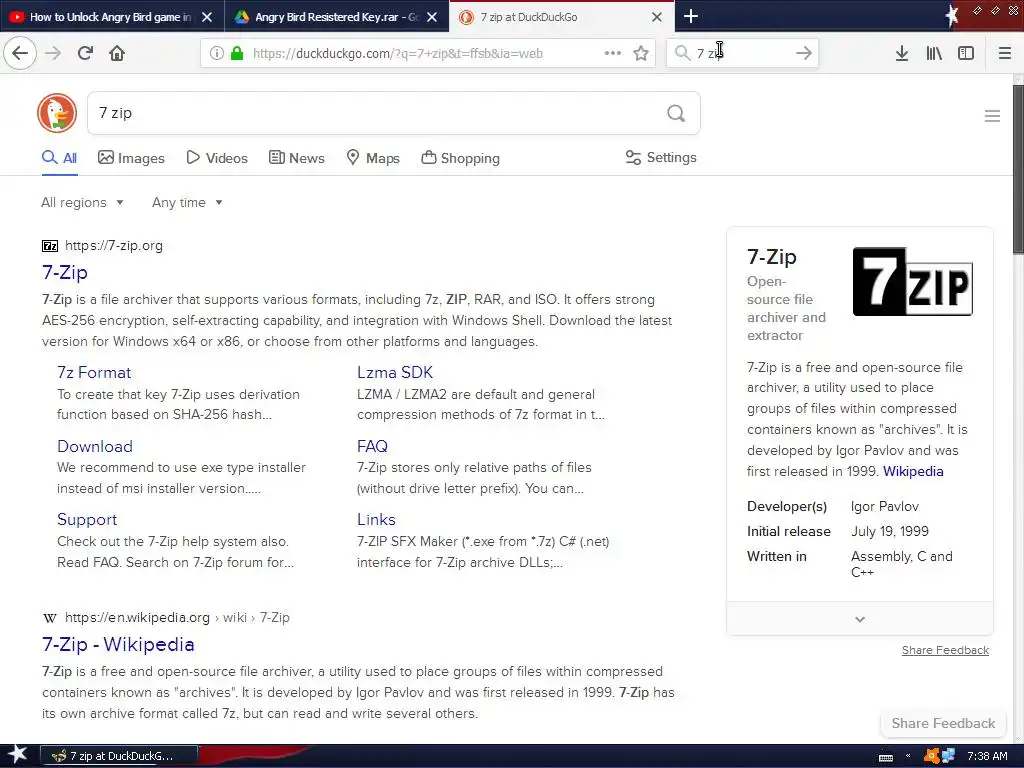The width and height of the screenshot is (1024, 768).
Task: Close the YouTube Angry Bird tab
Action: 207,17
